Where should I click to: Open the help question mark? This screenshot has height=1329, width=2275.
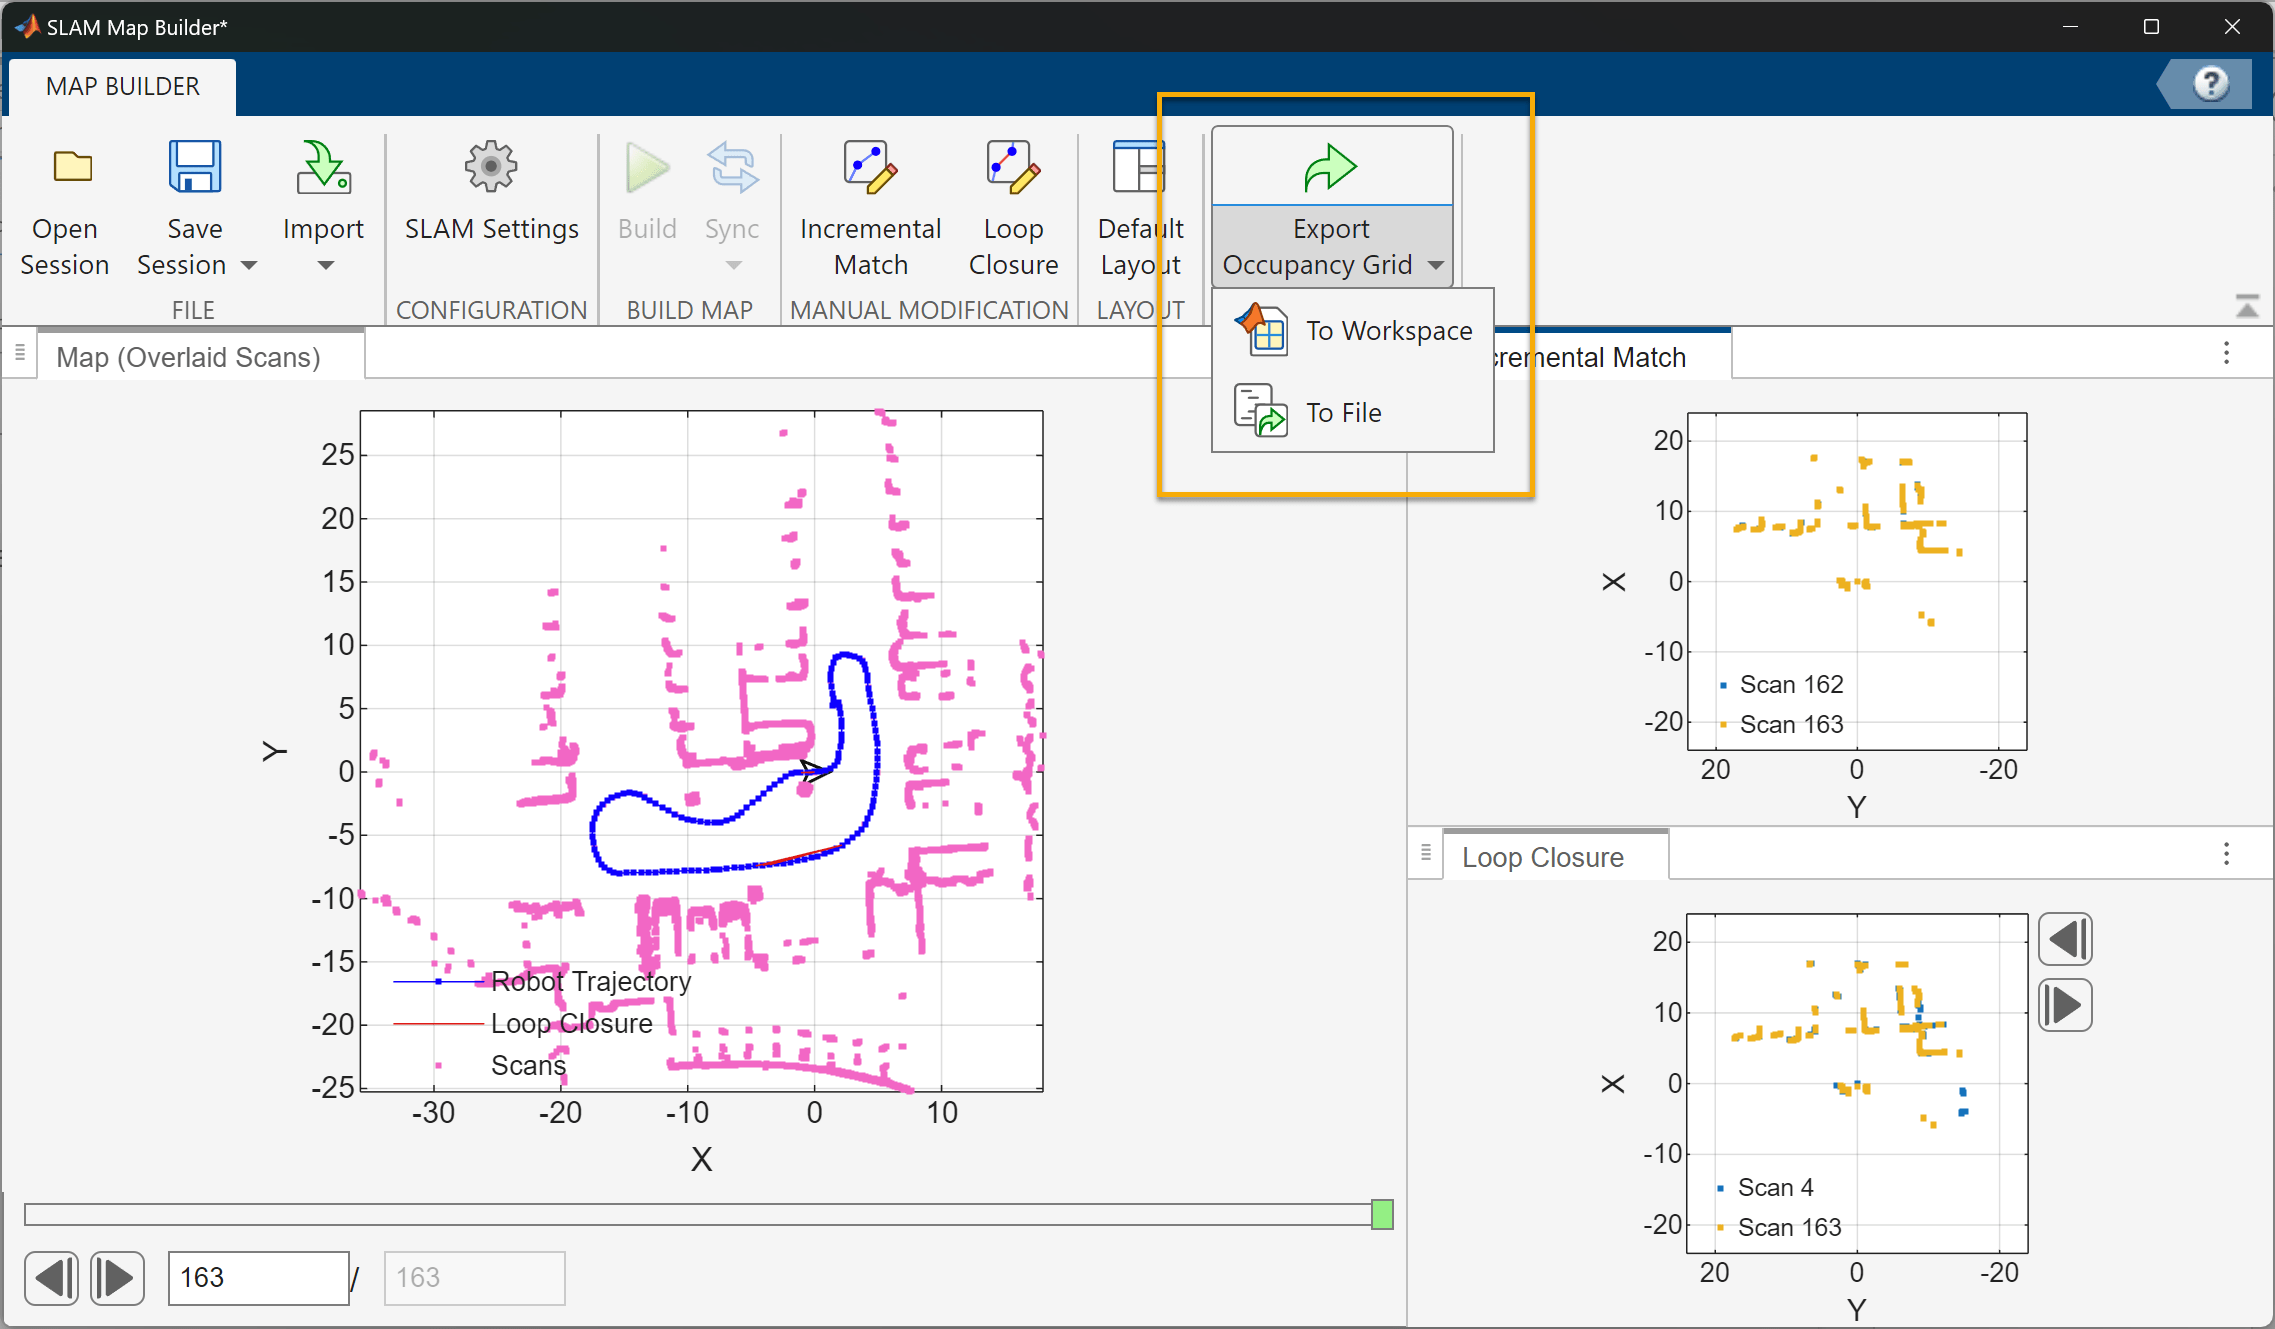pyautogui.click(x=2211, y=84)
